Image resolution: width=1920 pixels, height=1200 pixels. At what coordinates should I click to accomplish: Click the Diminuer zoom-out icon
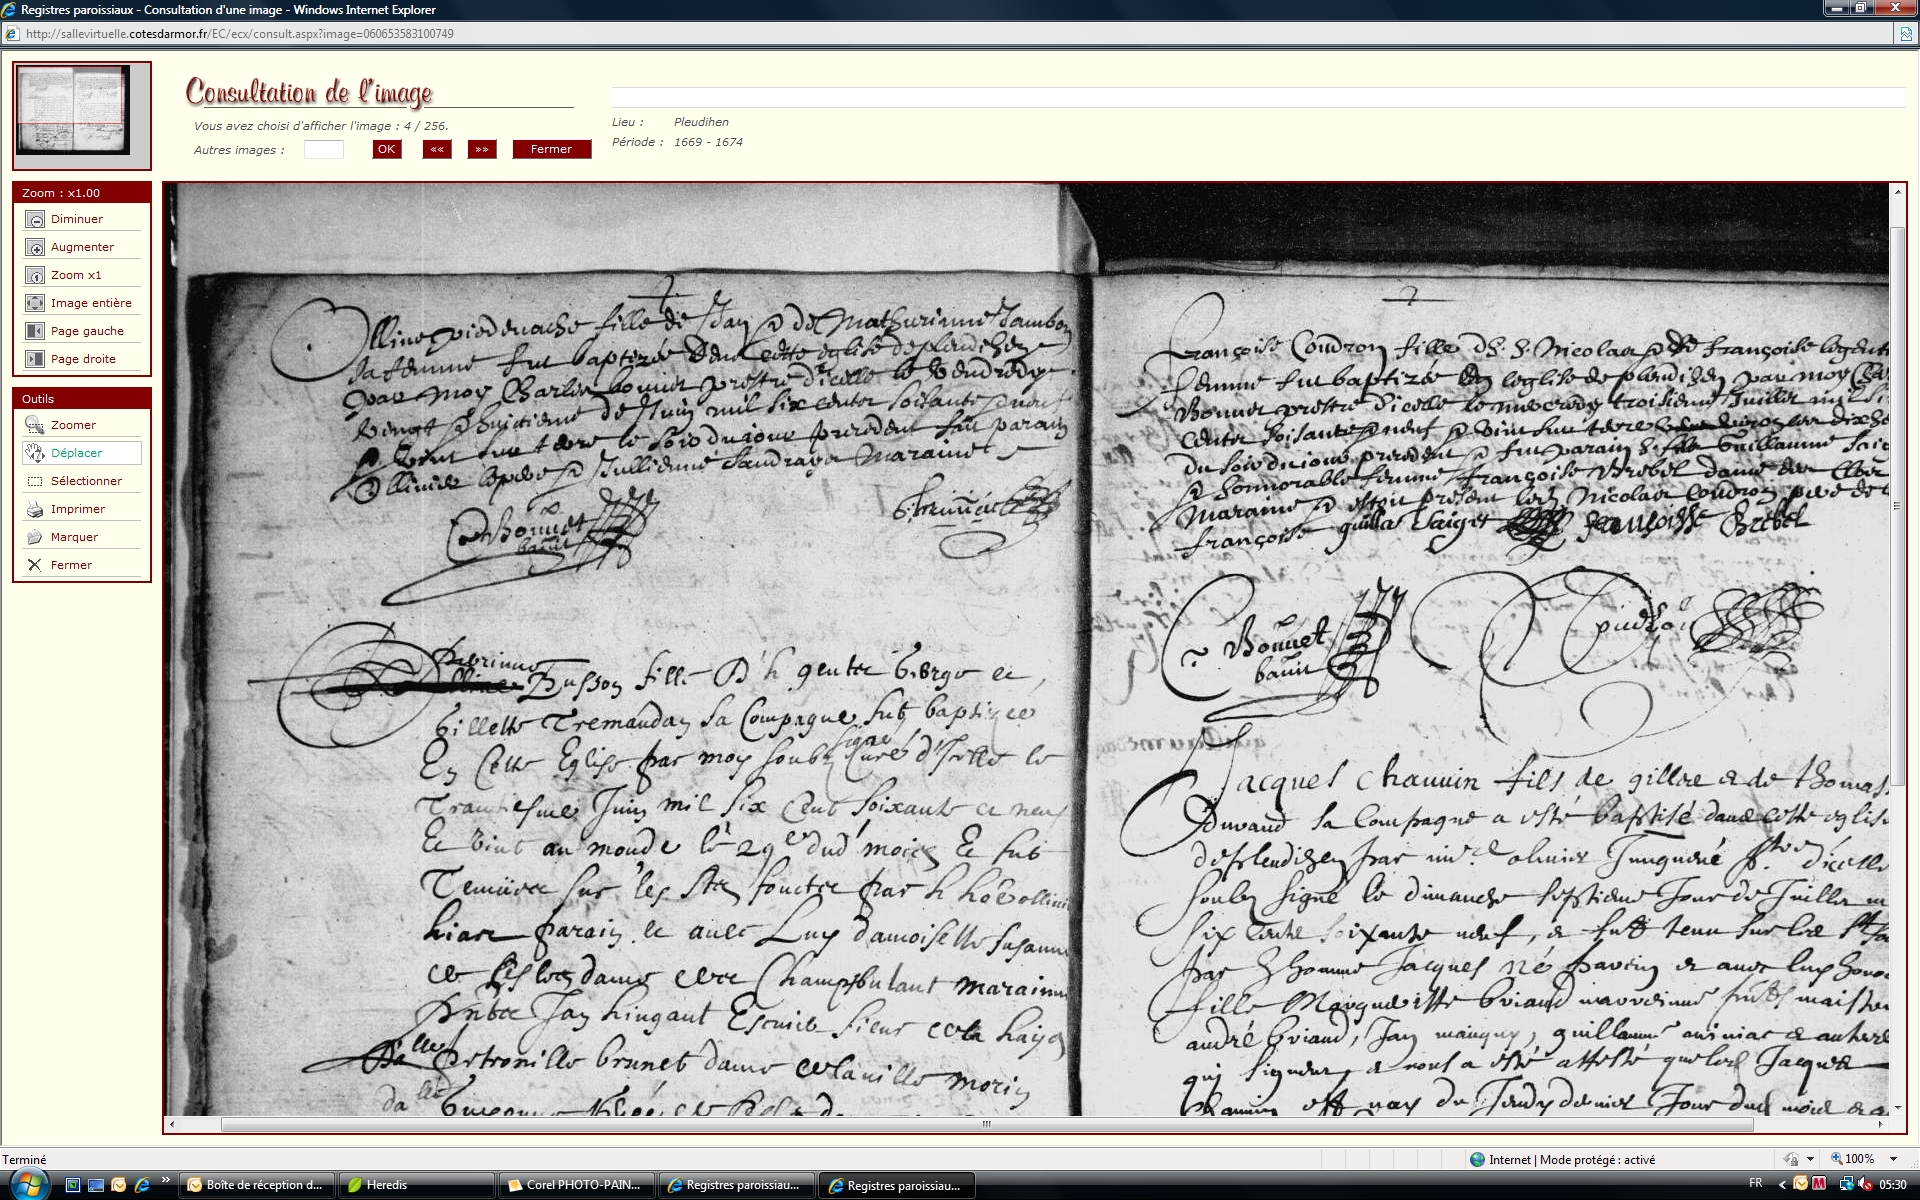(35, 220)
